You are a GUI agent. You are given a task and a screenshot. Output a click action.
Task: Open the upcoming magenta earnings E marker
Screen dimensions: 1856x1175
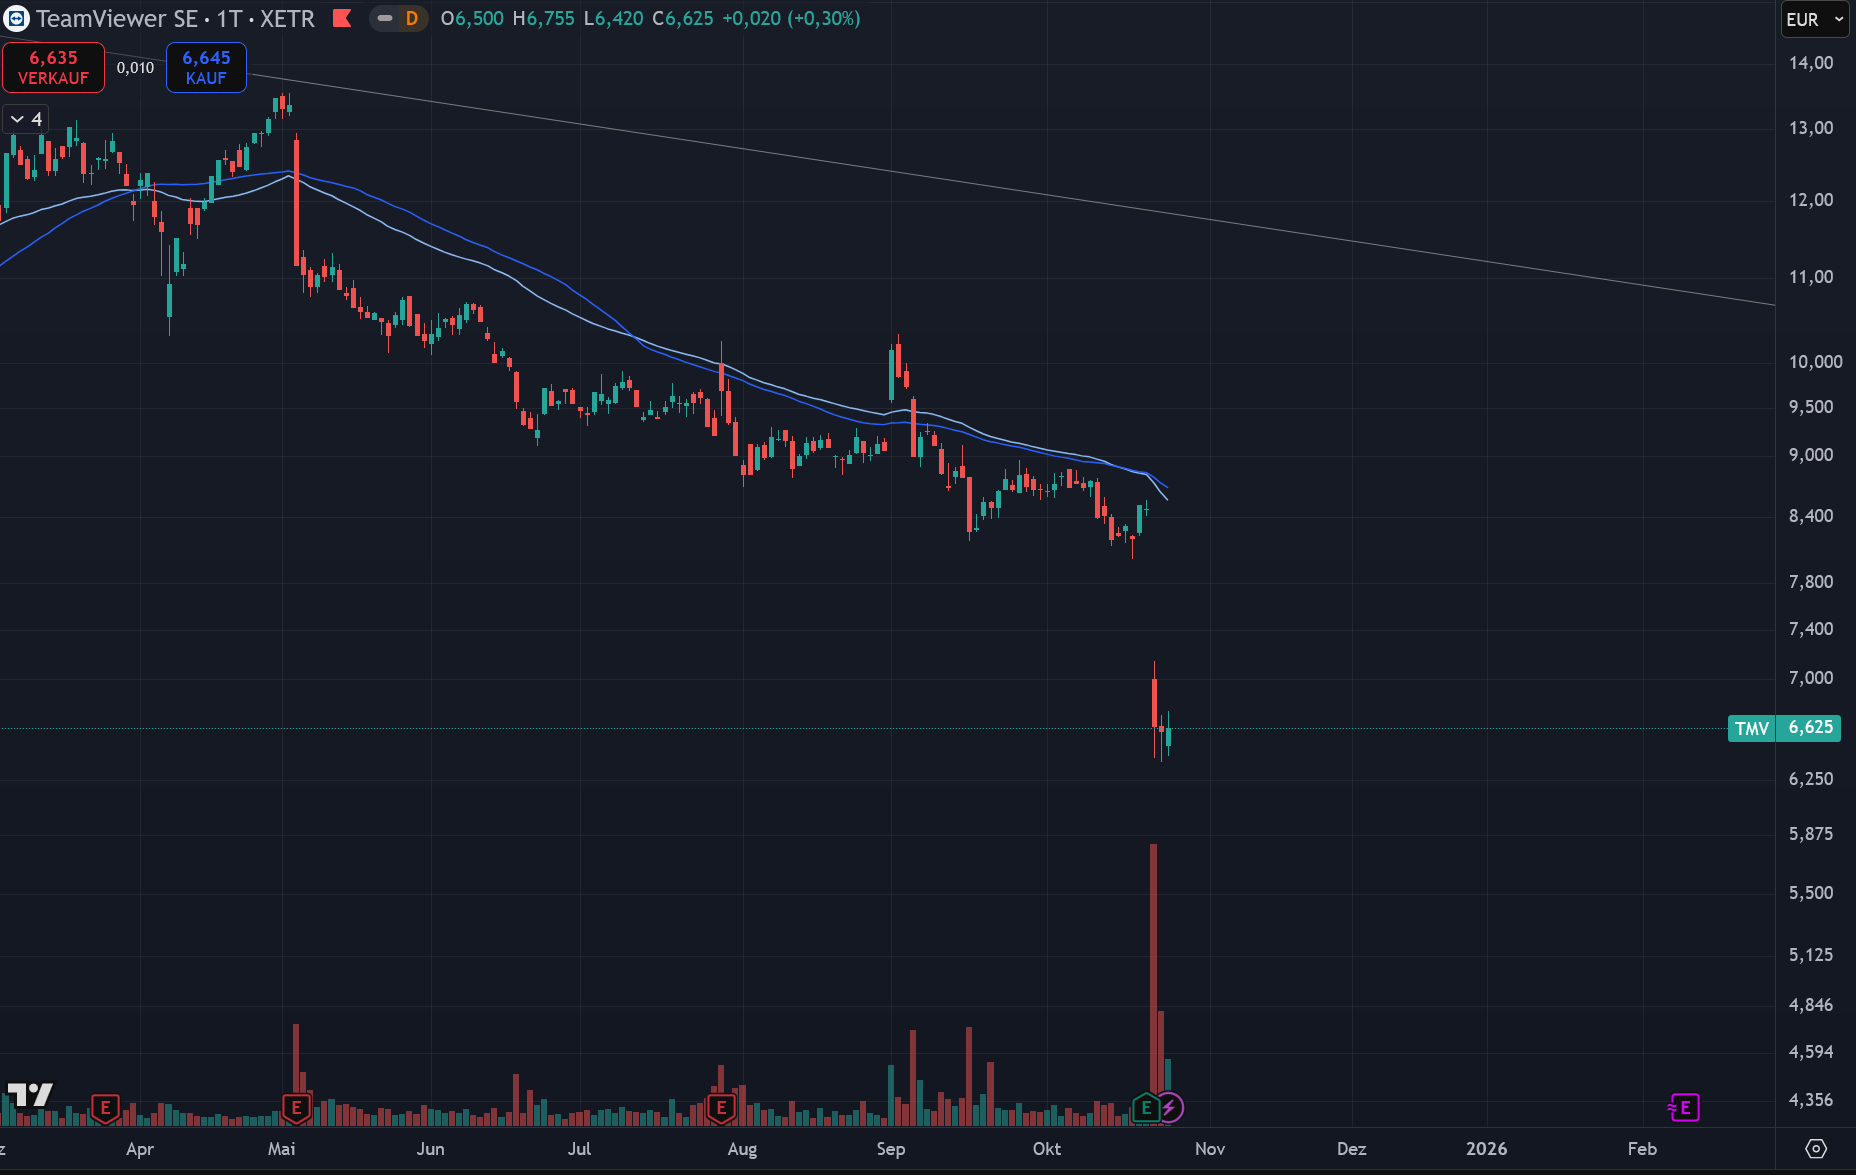pos(1684,1108)
